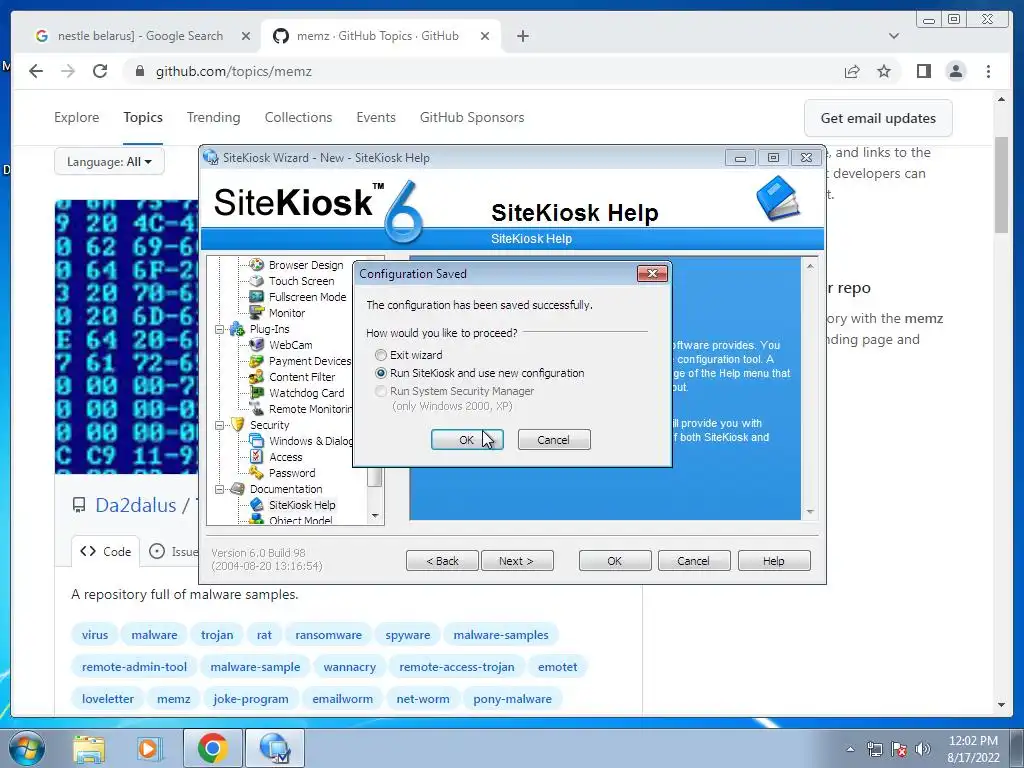
Task: Click the WebCam tree icon
Action: pyautogui.click(x=257, y=345)
